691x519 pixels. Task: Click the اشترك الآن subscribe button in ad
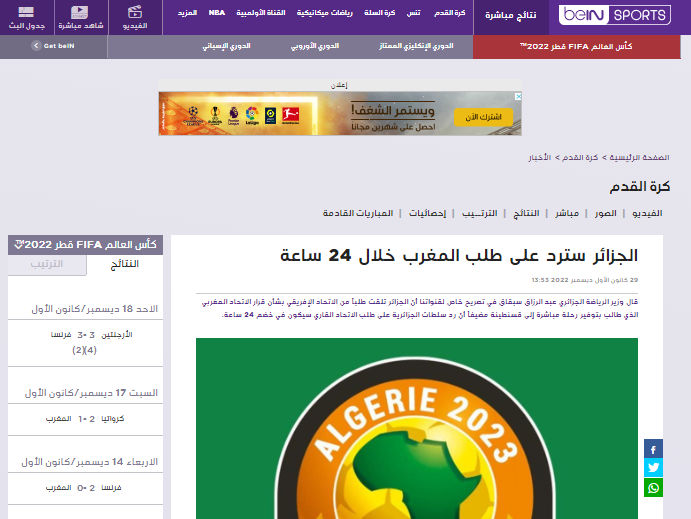pyautogui.click(x=482, y=117)
